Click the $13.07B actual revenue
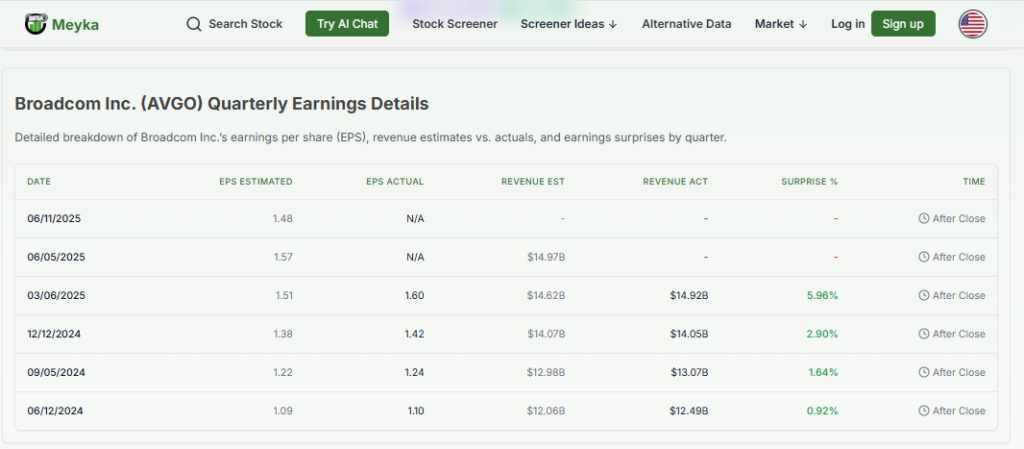This screenshot has width=1024, height=449. tap(690, 373)
